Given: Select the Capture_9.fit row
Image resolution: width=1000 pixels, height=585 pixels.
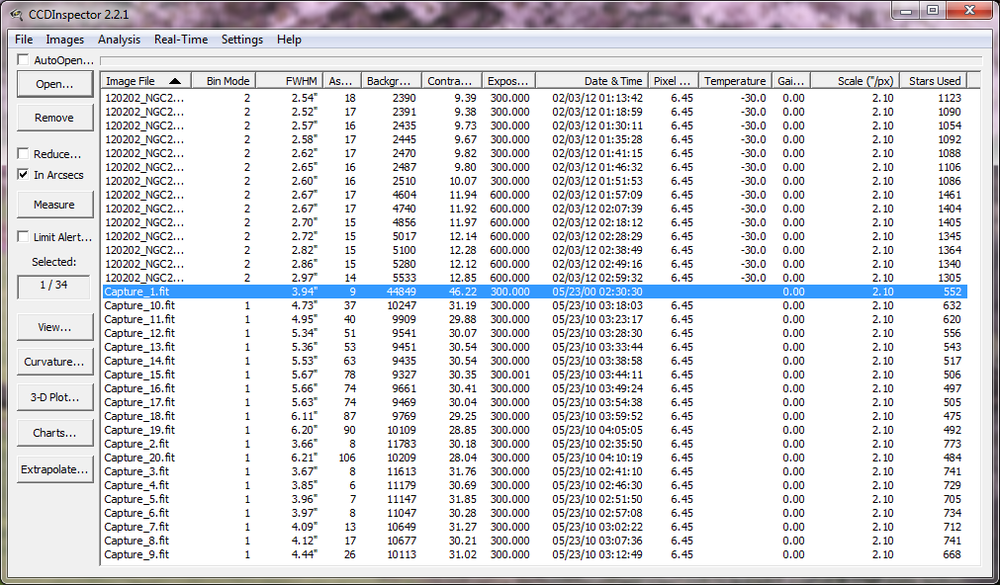Looking at the screenshot, I should 535,554.
